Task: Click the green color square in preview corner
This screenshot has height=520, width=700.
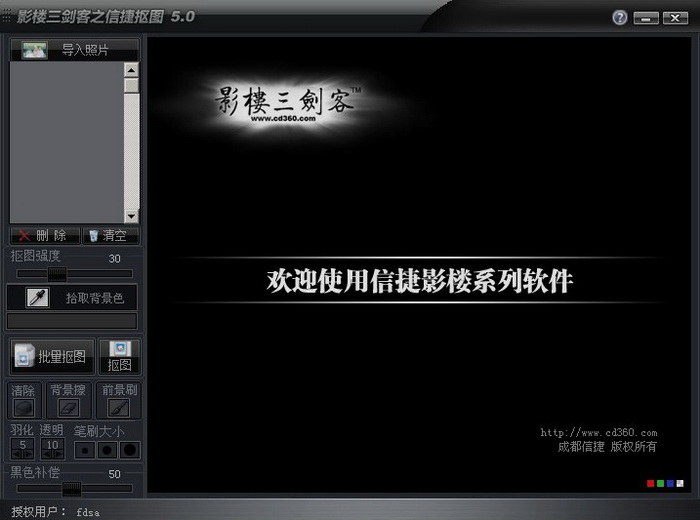Action: tap(660, 483)
